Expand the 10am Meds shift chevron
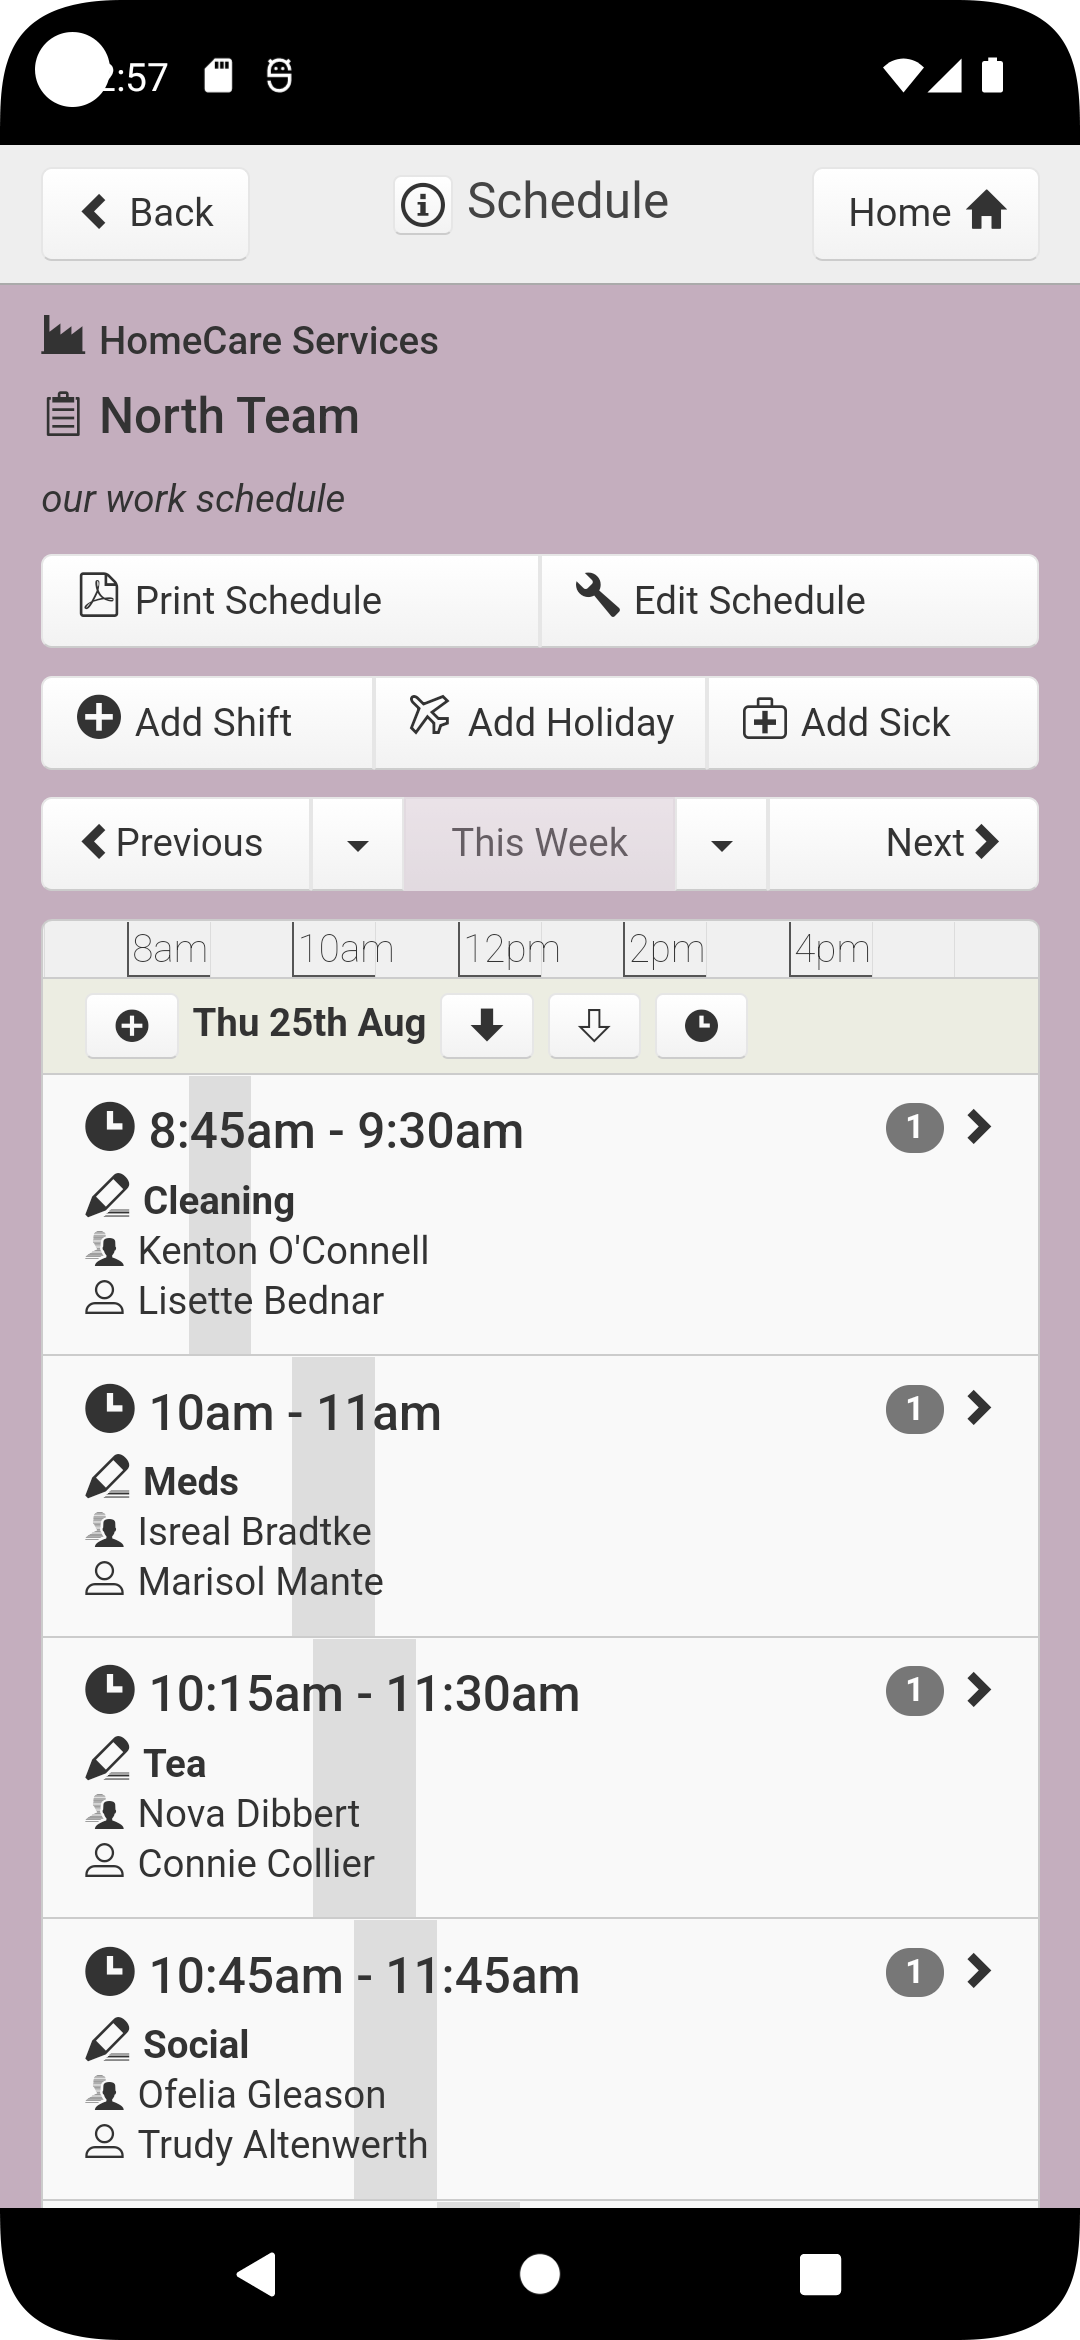This screenshot has height=2340, width=1080. 979,1409
